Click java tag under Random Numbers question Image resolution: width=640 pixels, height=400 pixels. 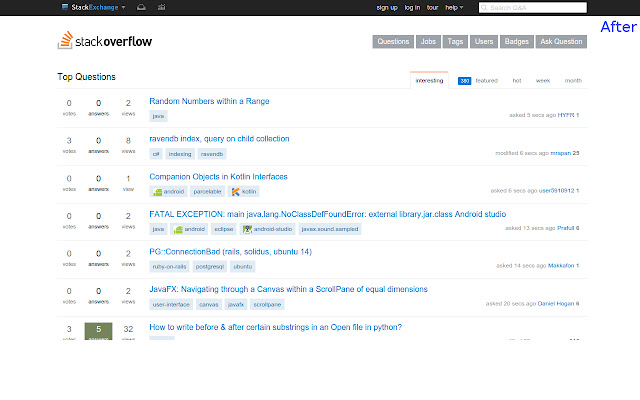click(x=158, y=116)
